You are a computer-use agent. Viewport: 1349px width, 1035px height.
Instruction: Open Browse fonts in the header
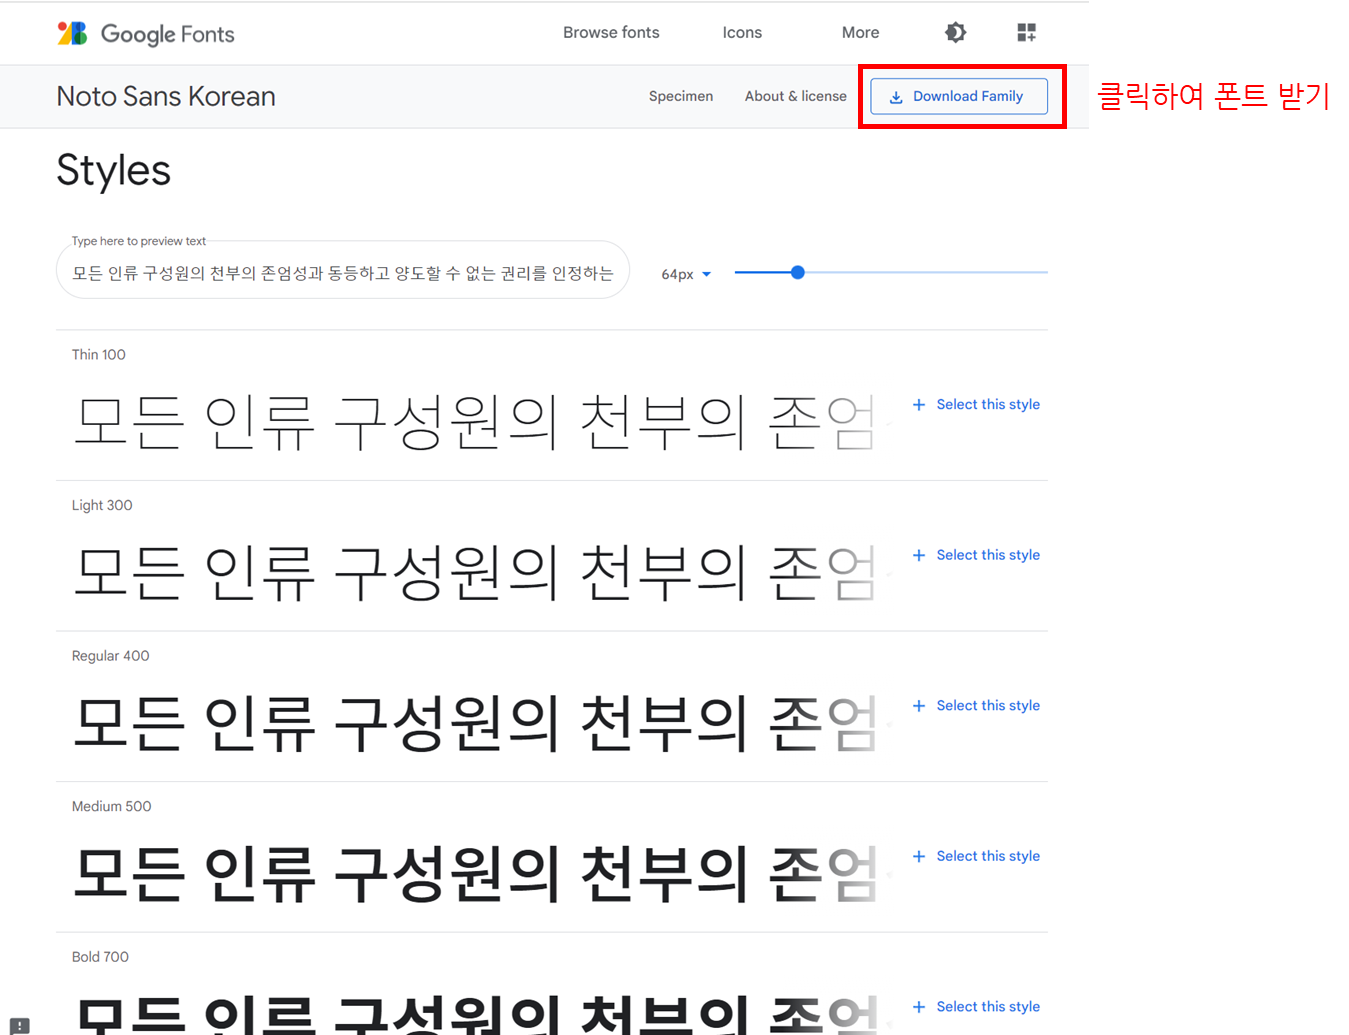tap(611, 32)
